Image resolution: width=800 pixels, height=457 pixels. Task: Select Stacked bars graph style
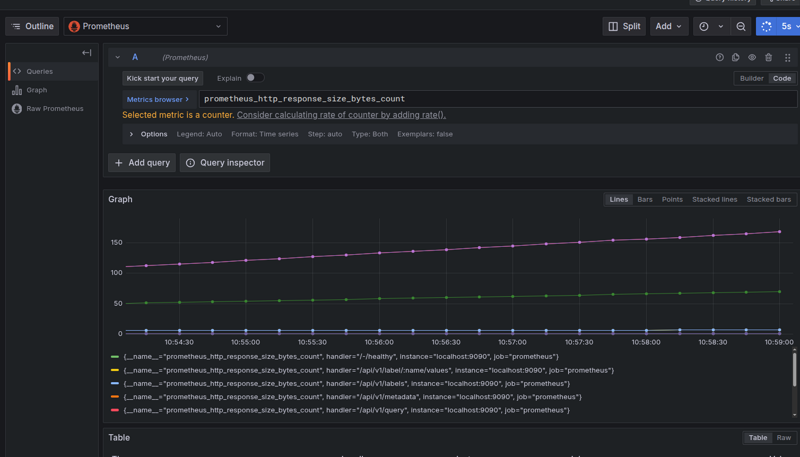pyautogui.click(x=768, y=199)
